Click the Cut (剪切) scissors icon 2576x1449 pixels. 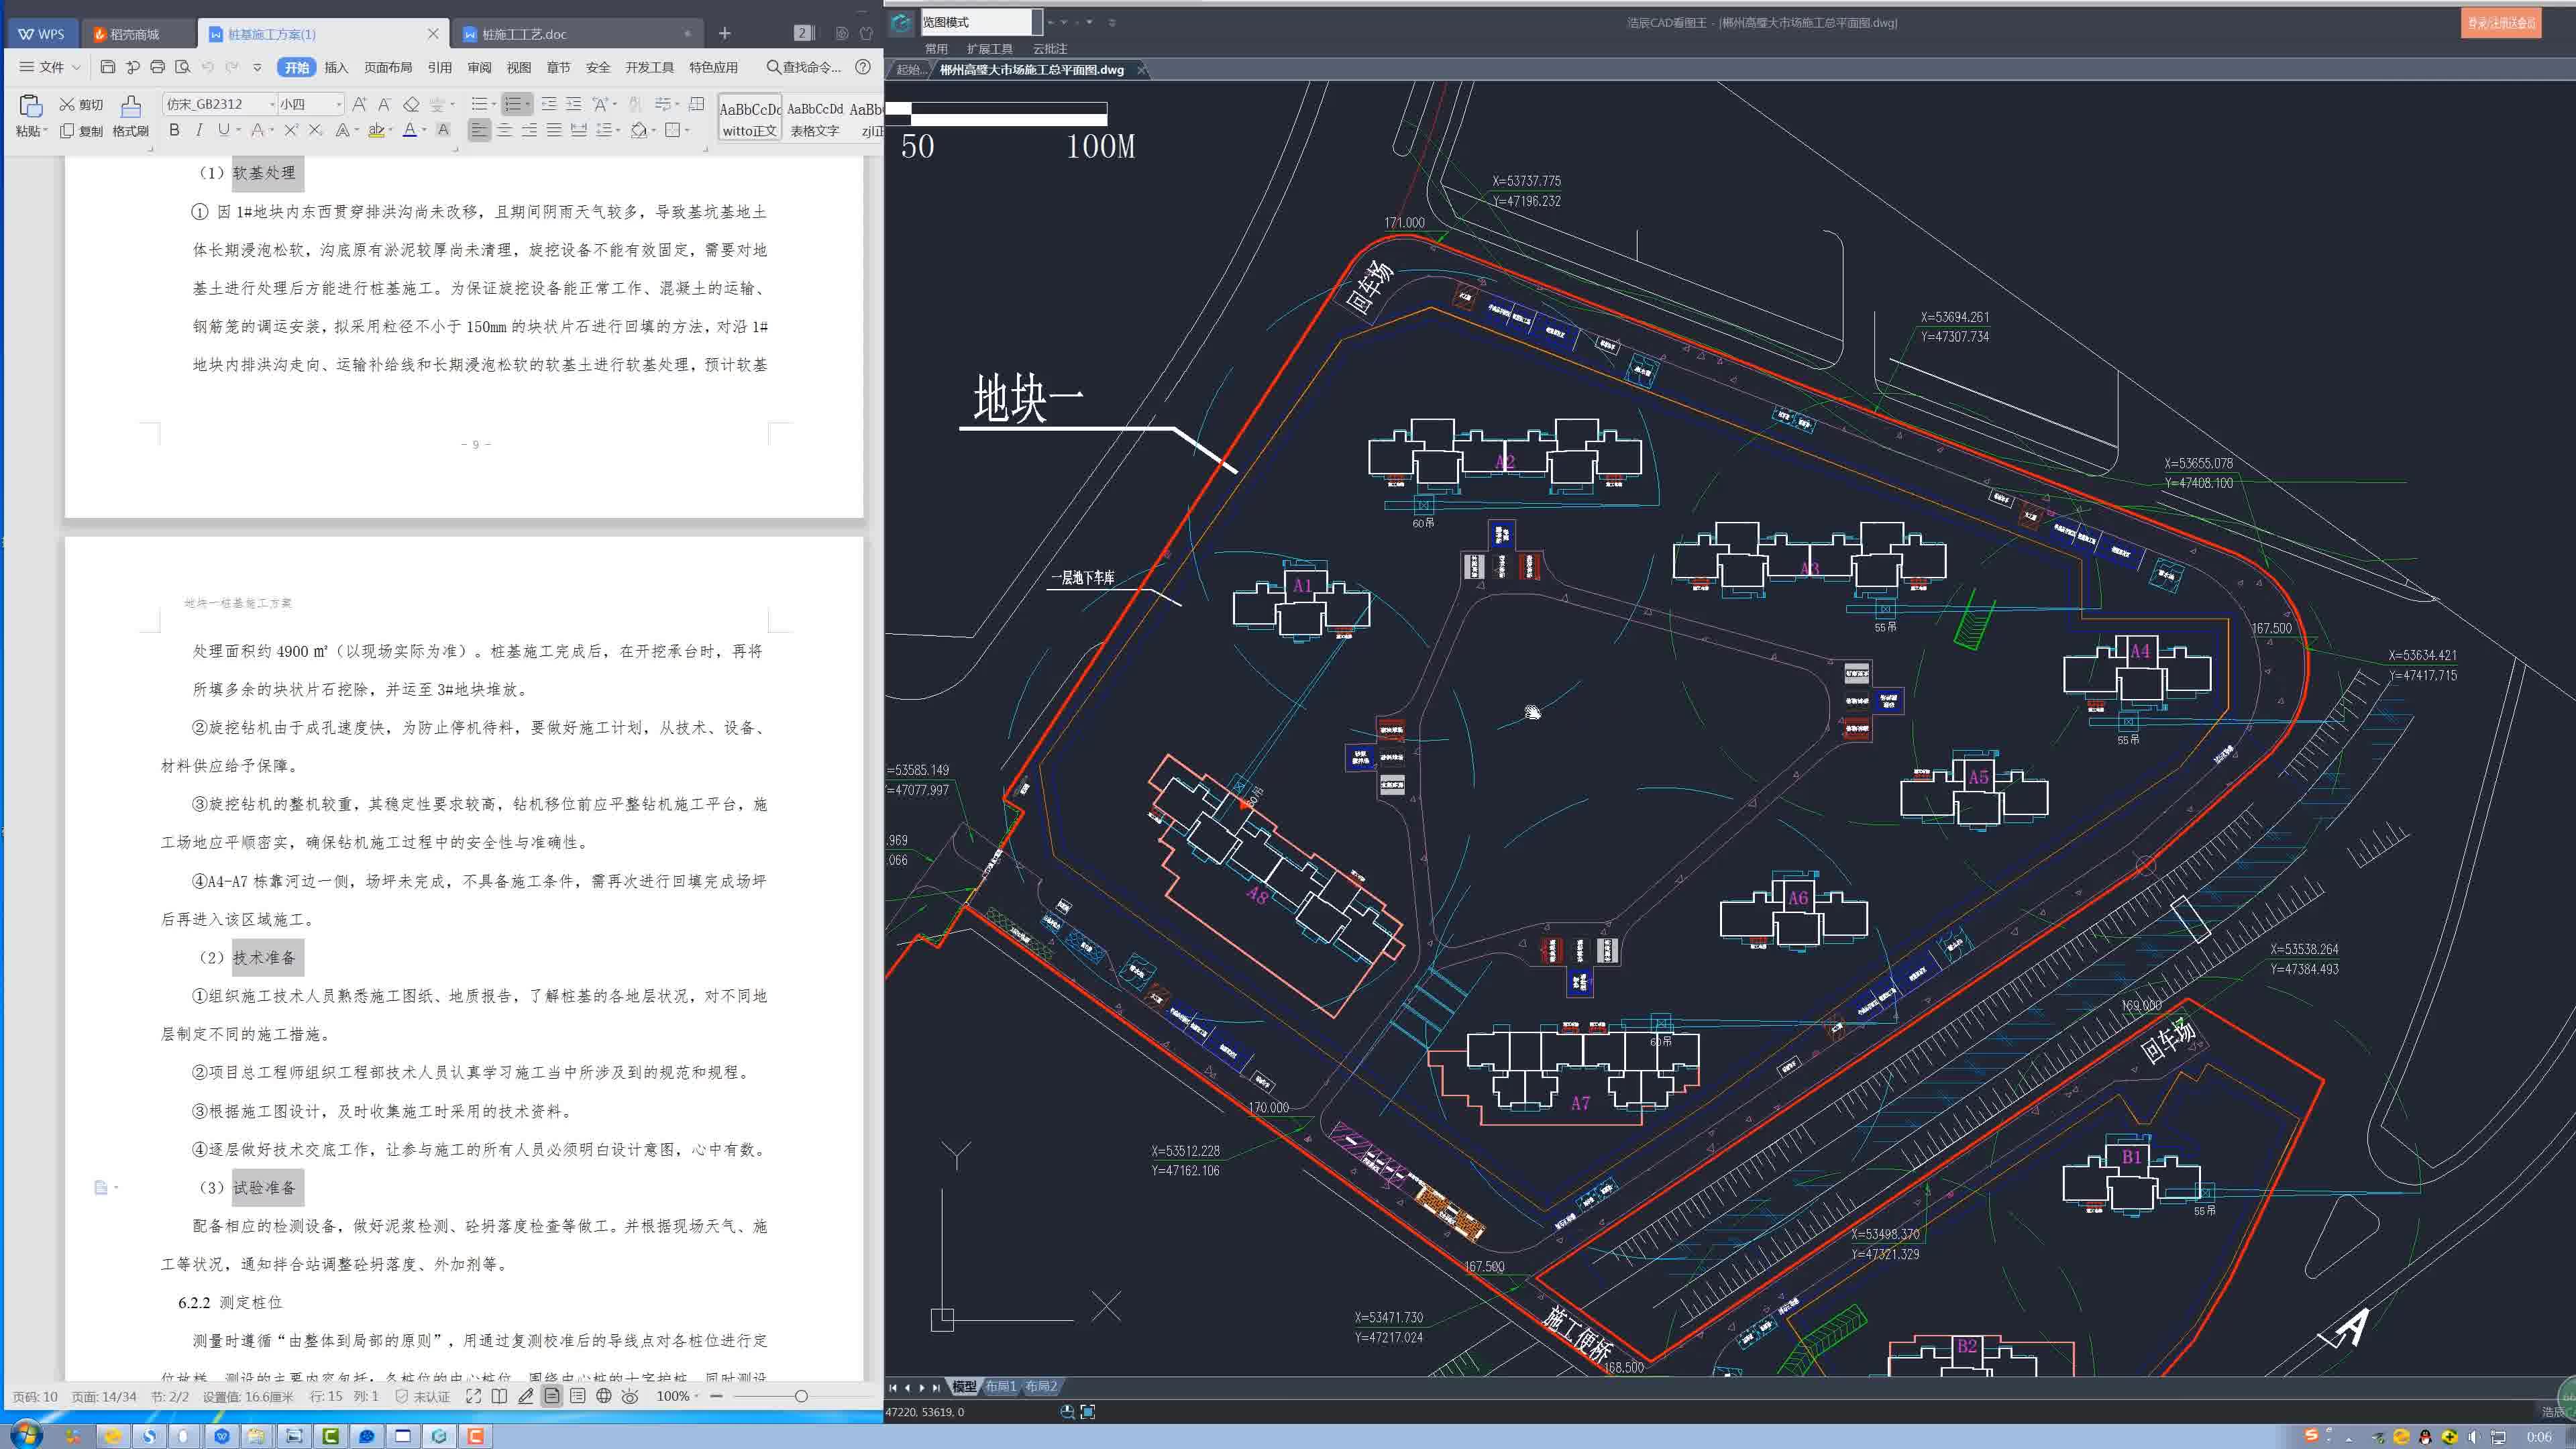[67, 104]
